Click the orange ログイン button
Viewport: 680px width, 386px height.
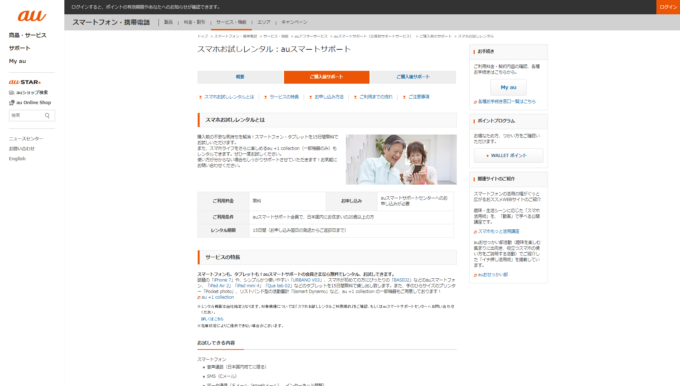(668, 7)
